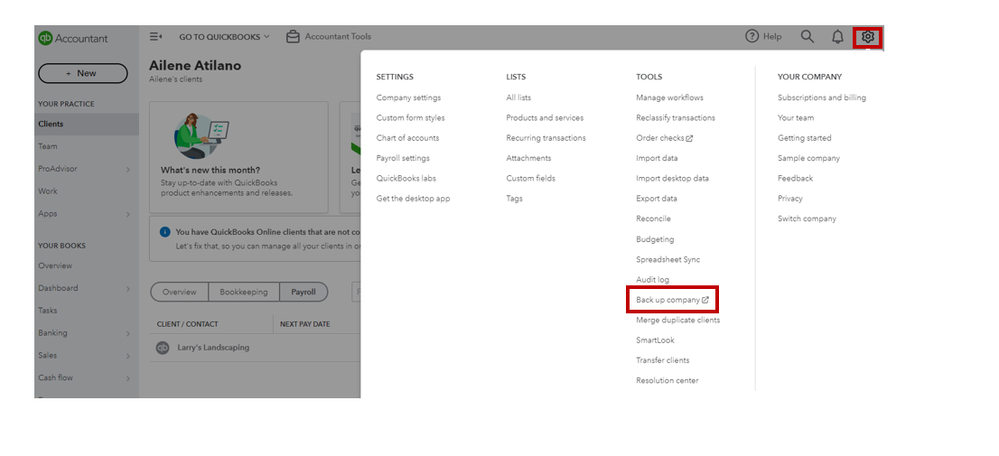This screenshot has width=999, height=456.
Task: Open Company settings
Action: click(x=408, y=98)
